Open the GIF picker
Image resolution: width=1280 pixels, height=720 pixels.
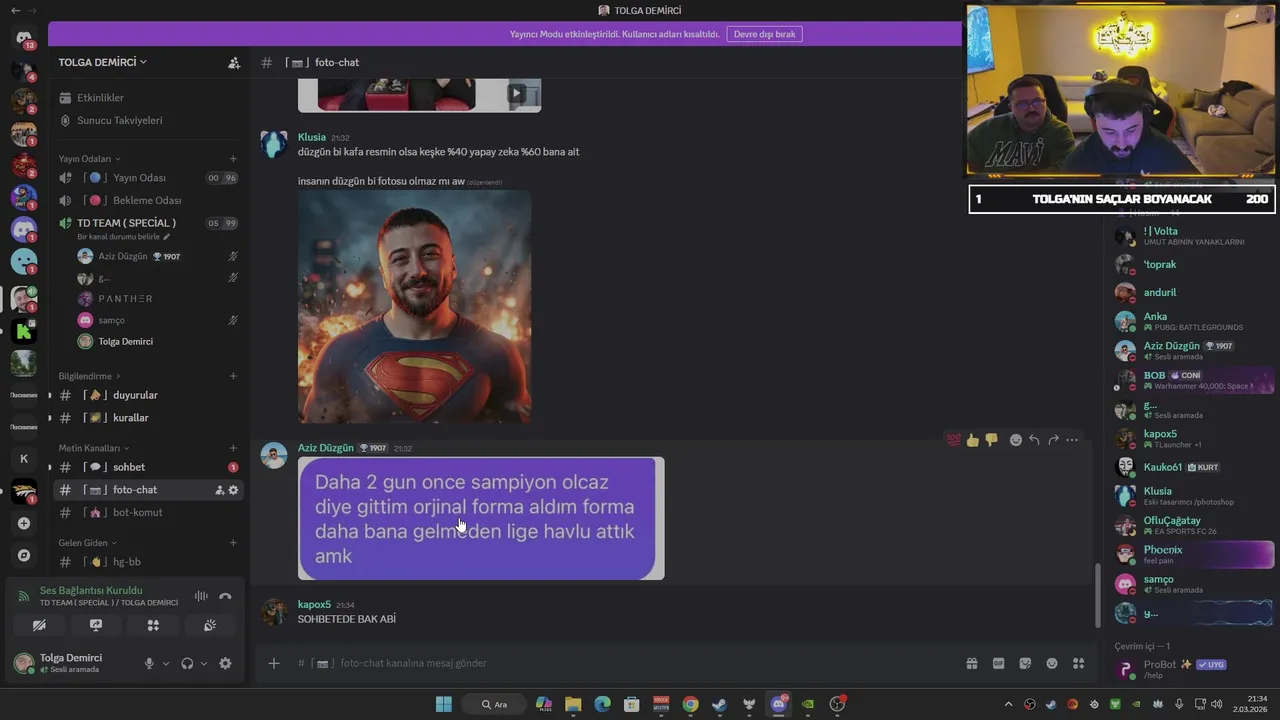(998, 663)
